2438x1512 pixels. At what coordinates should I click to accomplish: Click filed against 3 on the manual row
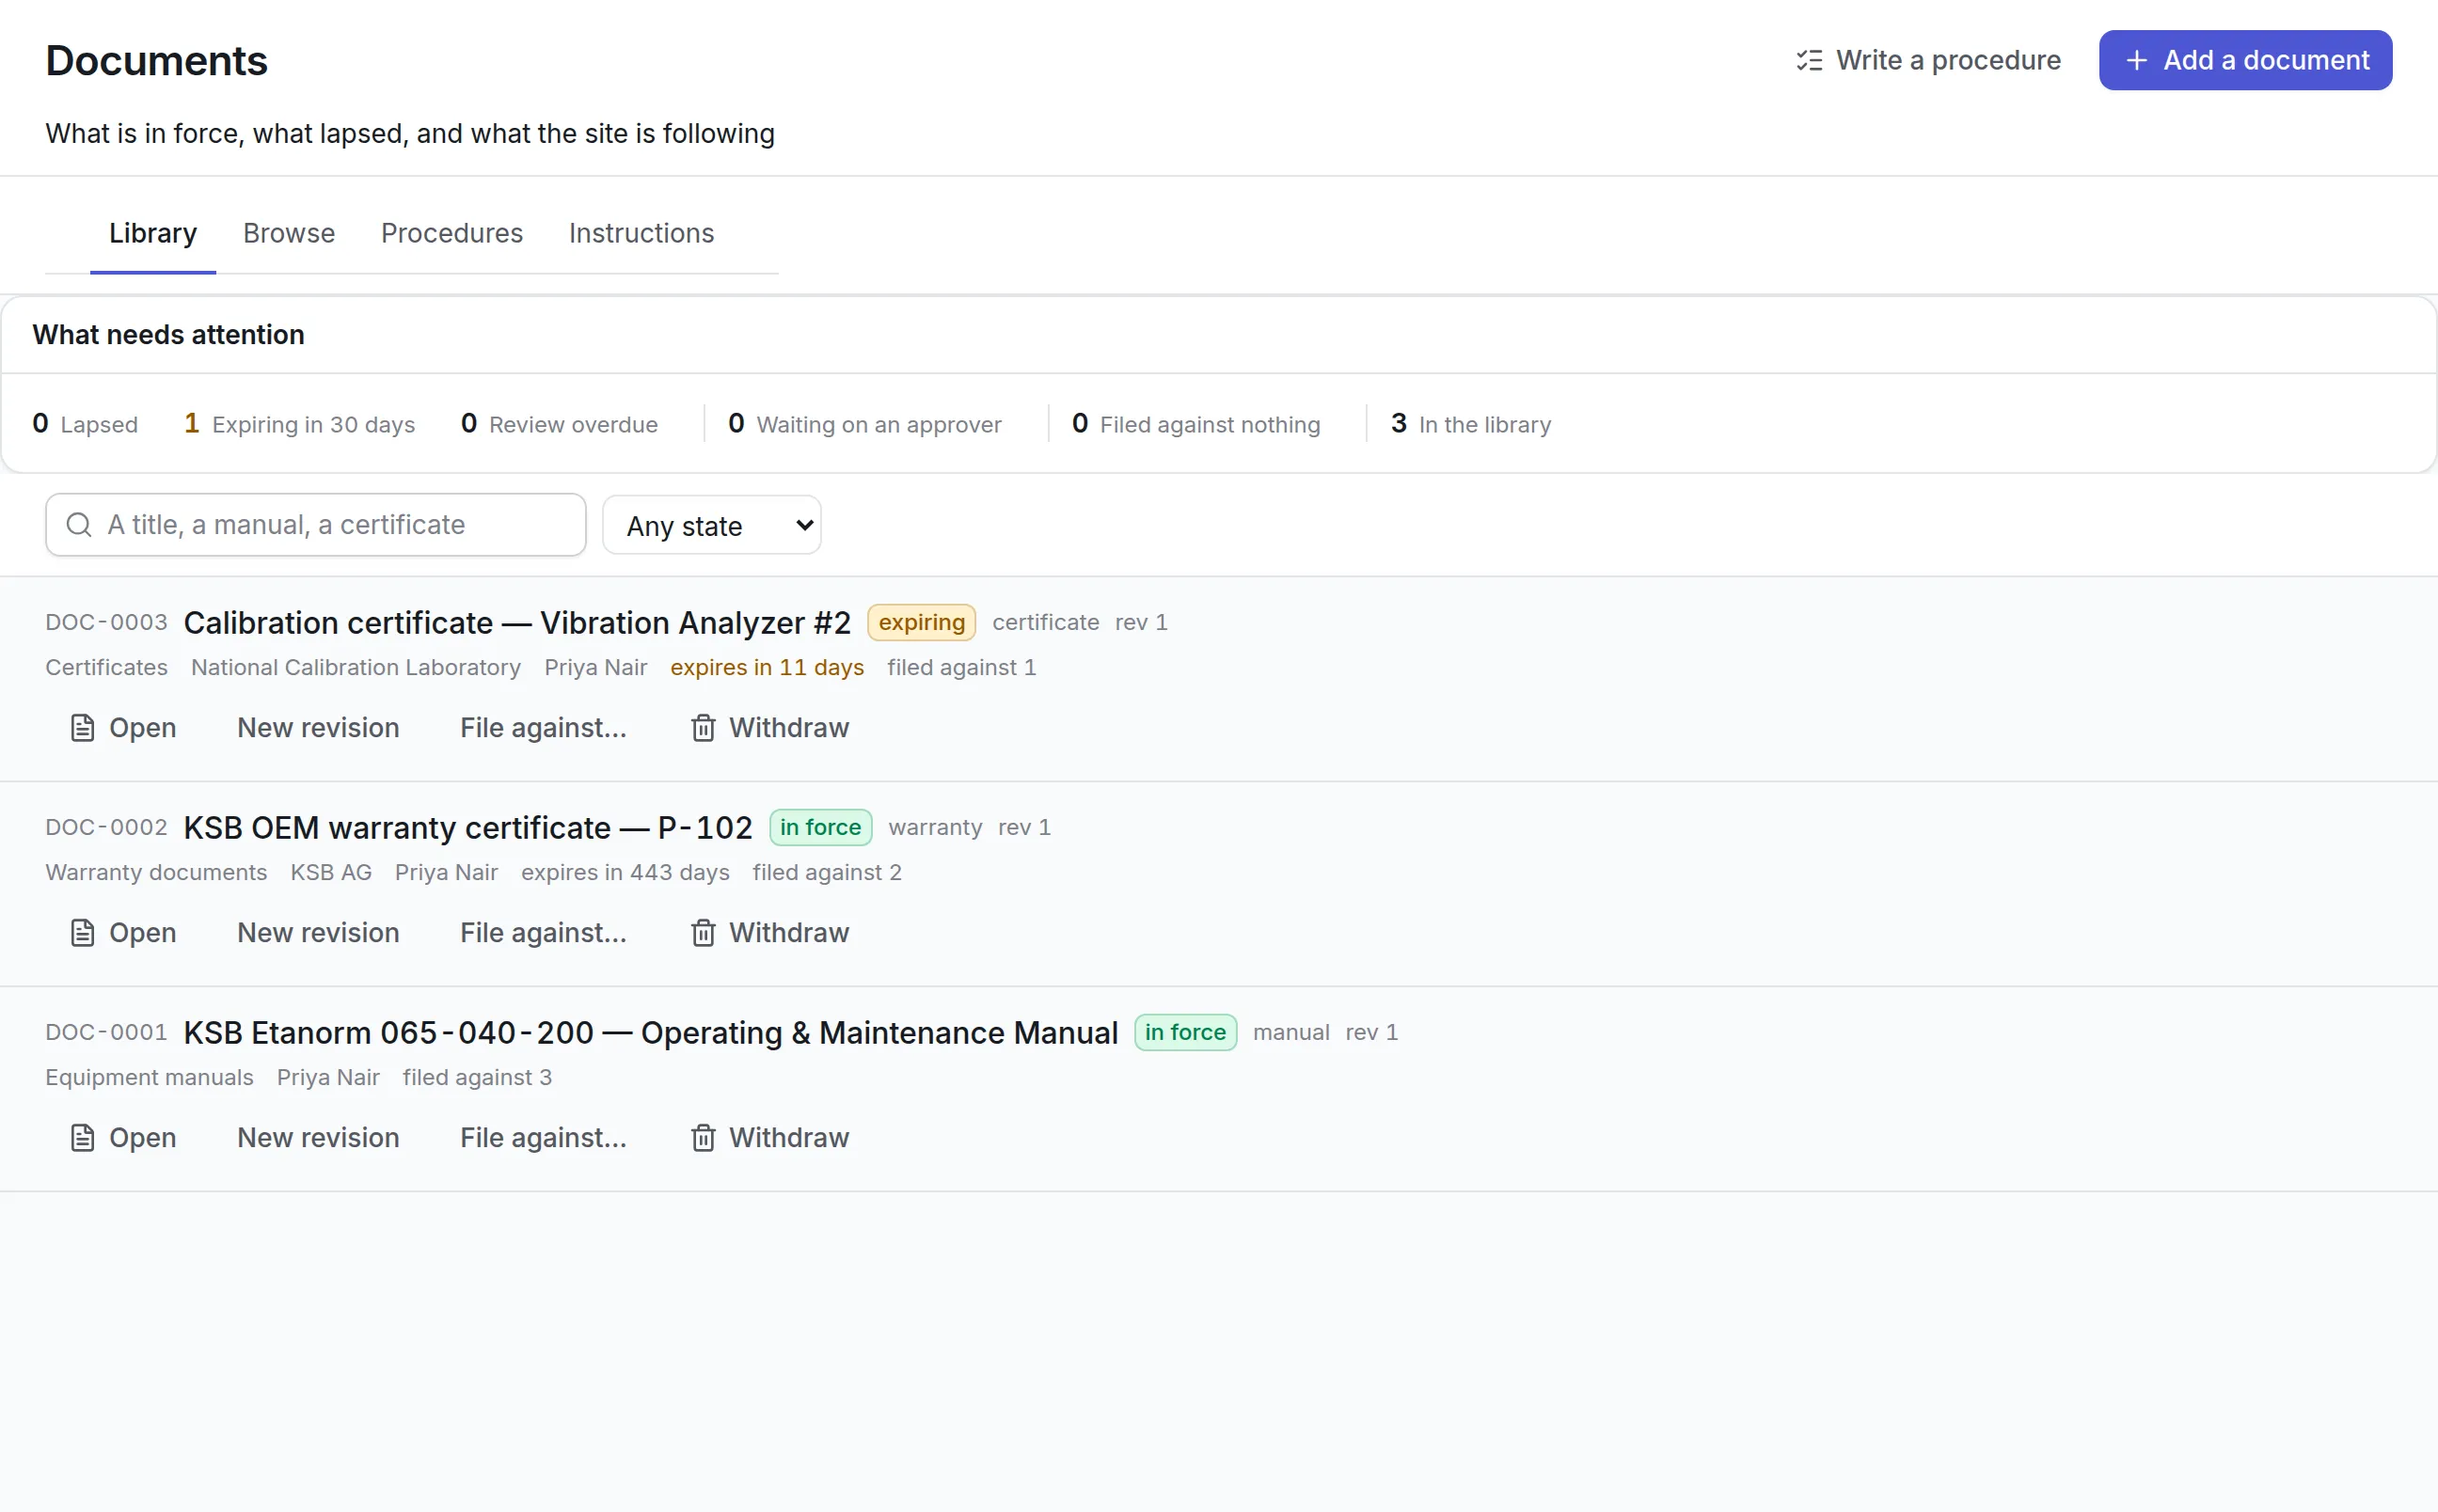click(x=477, y=1077)
